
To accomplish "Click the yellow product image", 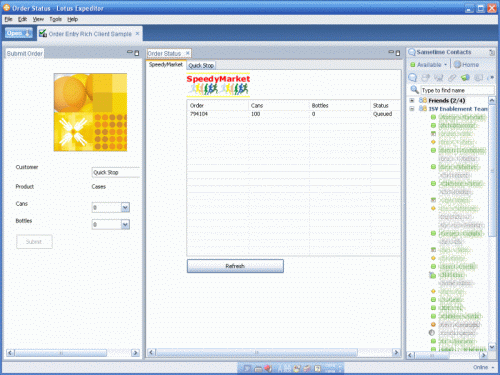I will (90, 112).
